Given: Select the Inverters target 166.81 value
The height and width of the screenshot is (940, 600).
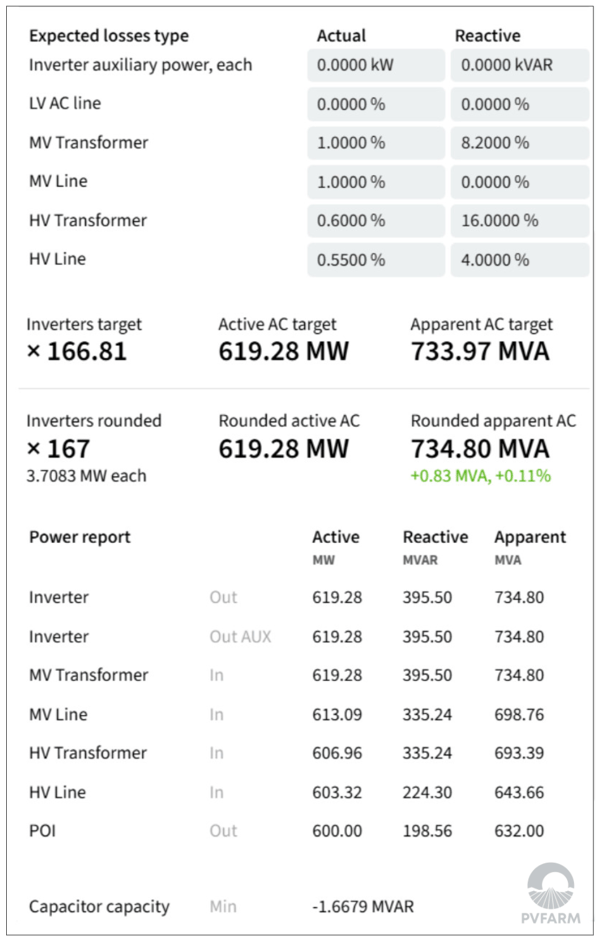Looking at the screenshot, I should [x=77, y=352].
